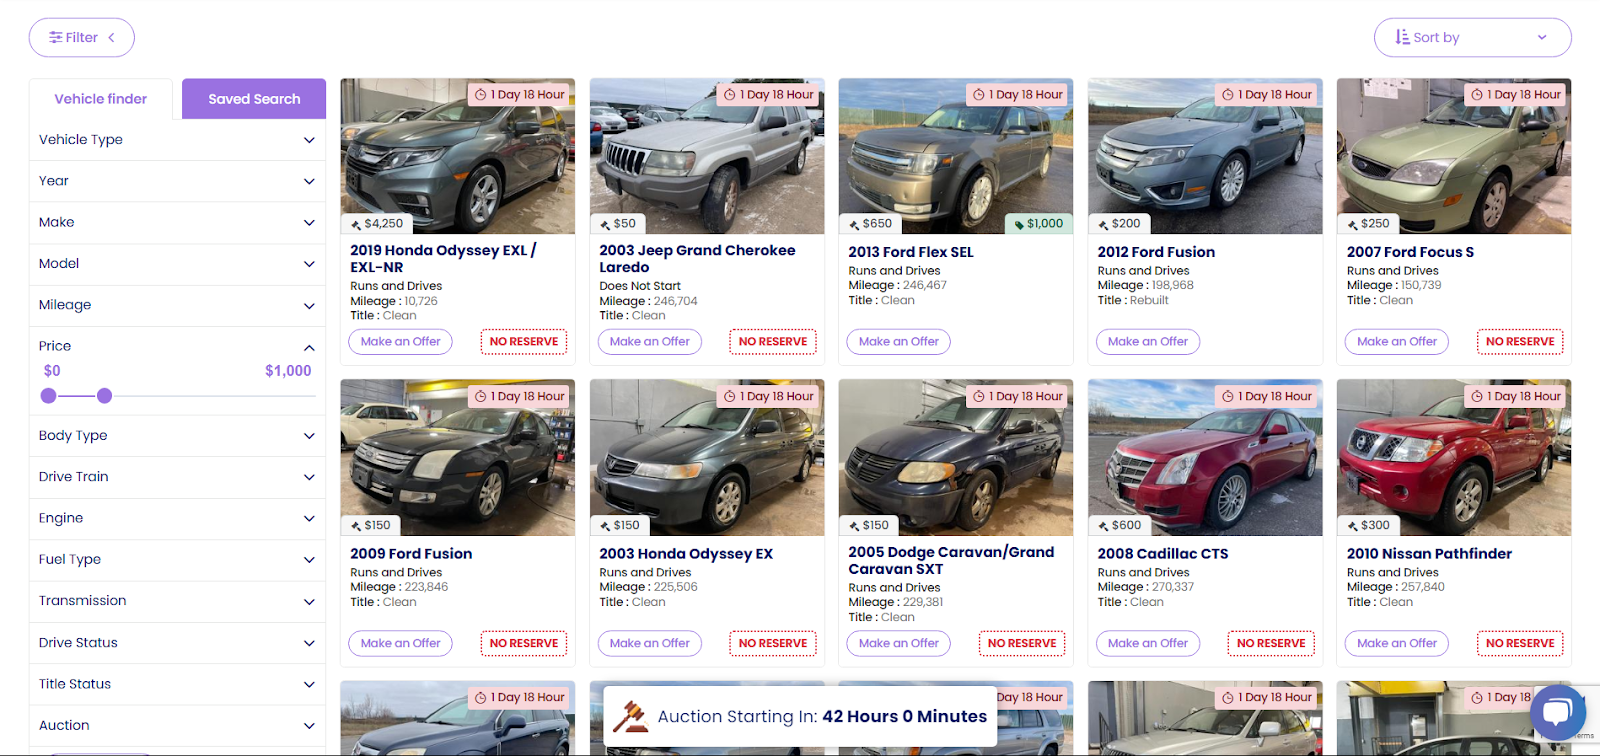Click clock icon on 2010 Nissan Pathfinder timer
Image resolution: width=1600 pixels, height=756 pixels.
click(1477, 397)
